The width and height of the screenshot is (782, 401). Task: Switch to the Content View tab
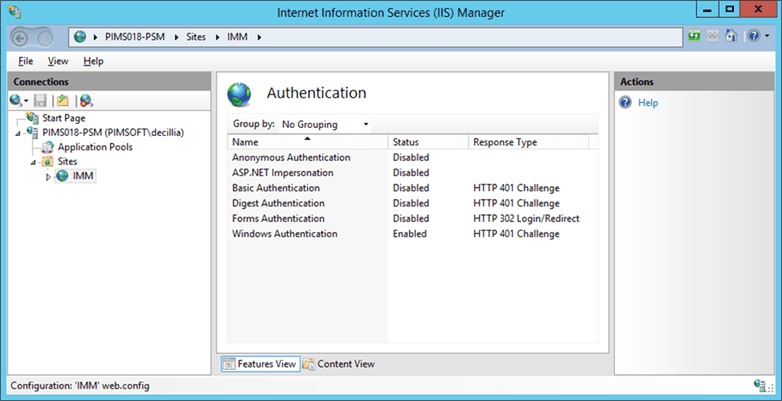339,364
